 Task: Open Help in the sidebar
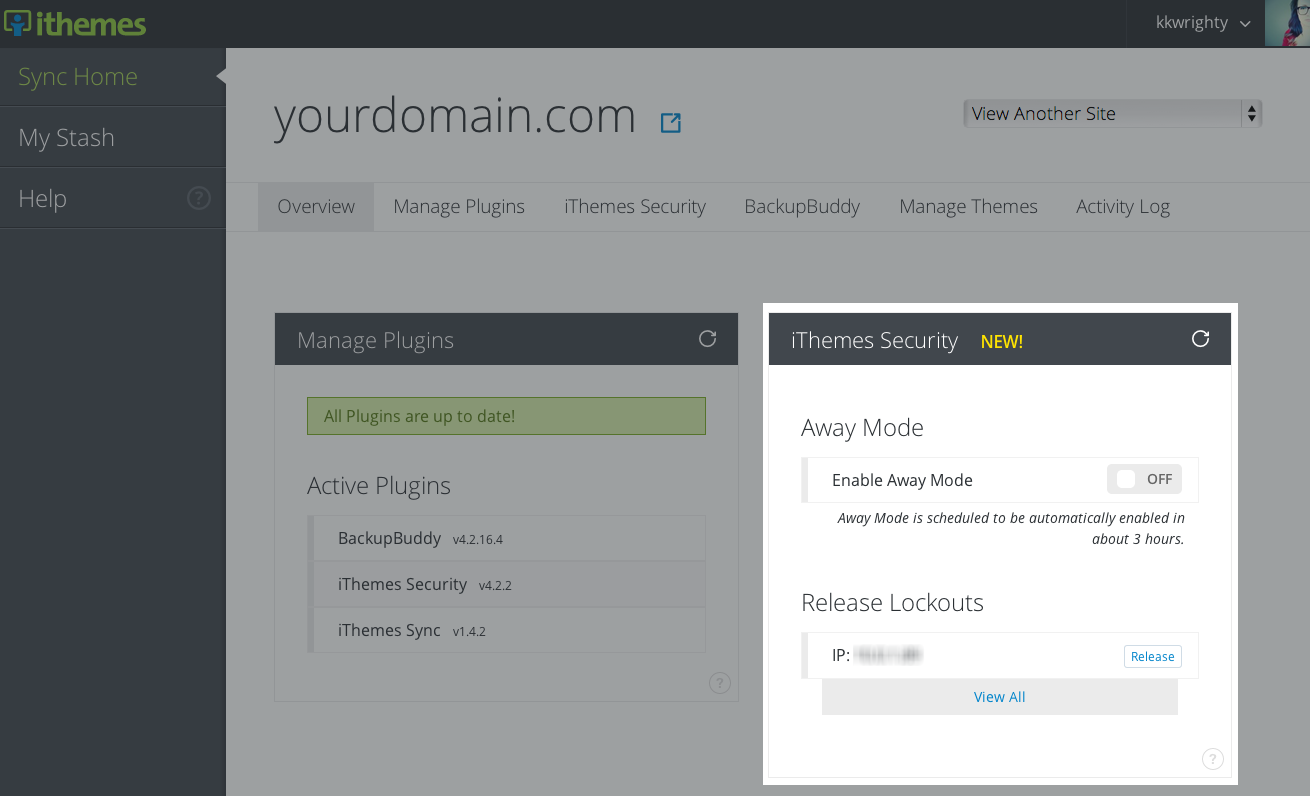point(113,198)
